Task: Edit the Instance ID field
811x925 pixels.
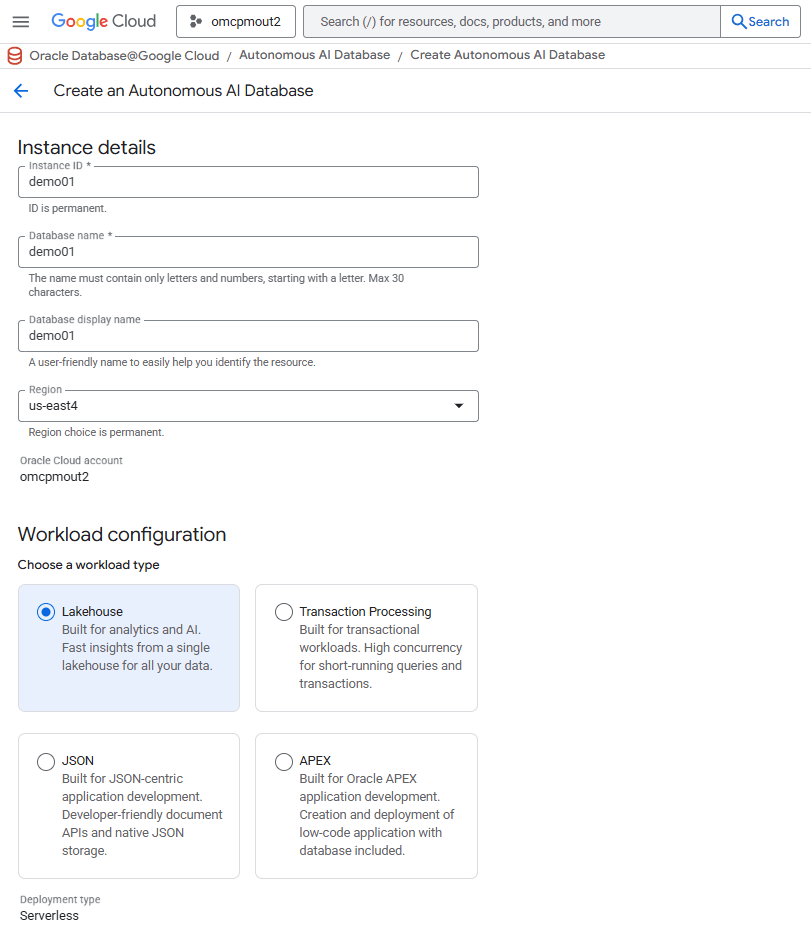Action: point(248,182)
